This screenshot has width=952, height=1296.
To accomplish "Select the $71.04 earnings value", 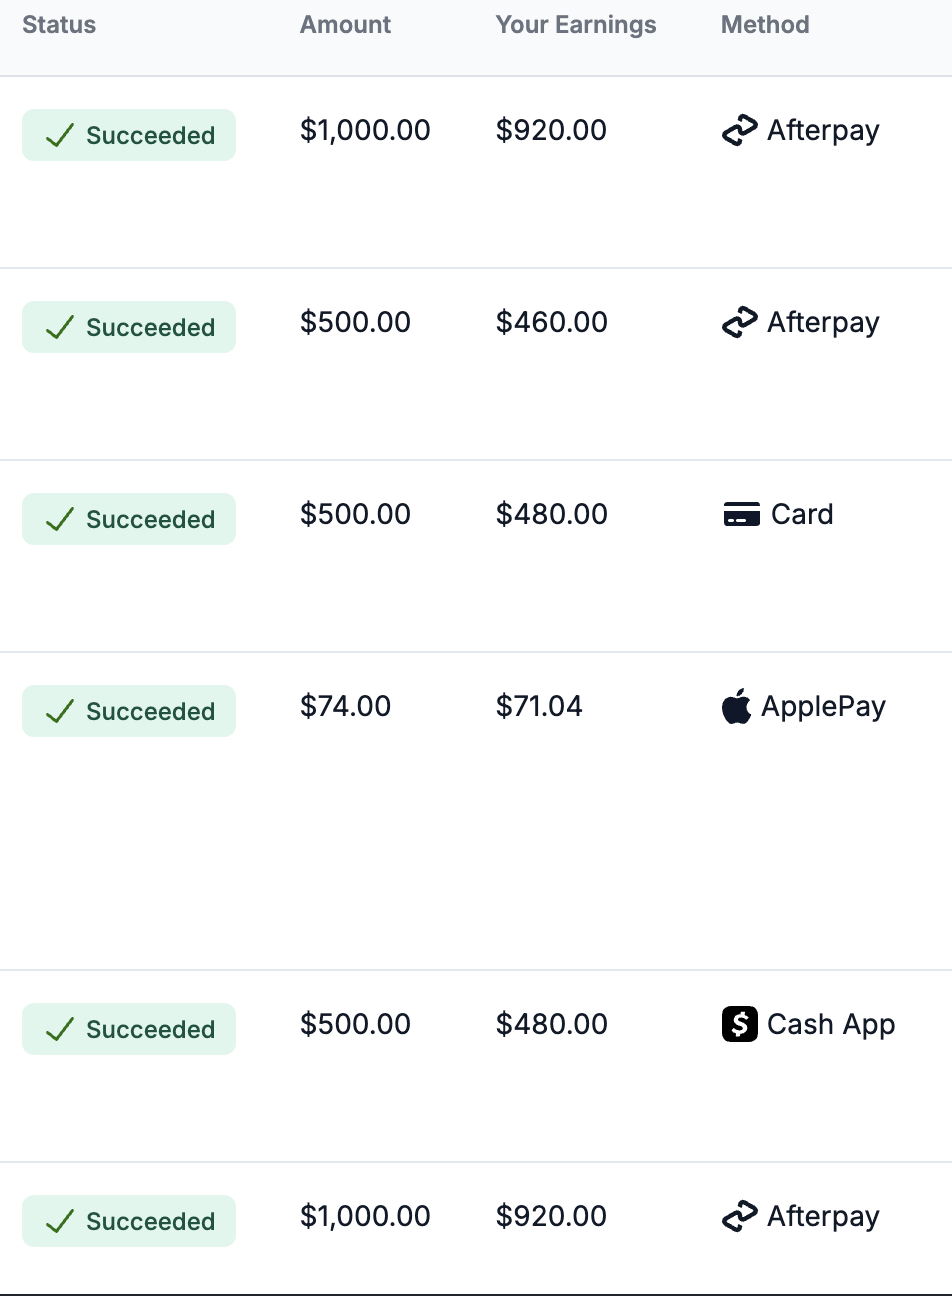I will 539,707.
